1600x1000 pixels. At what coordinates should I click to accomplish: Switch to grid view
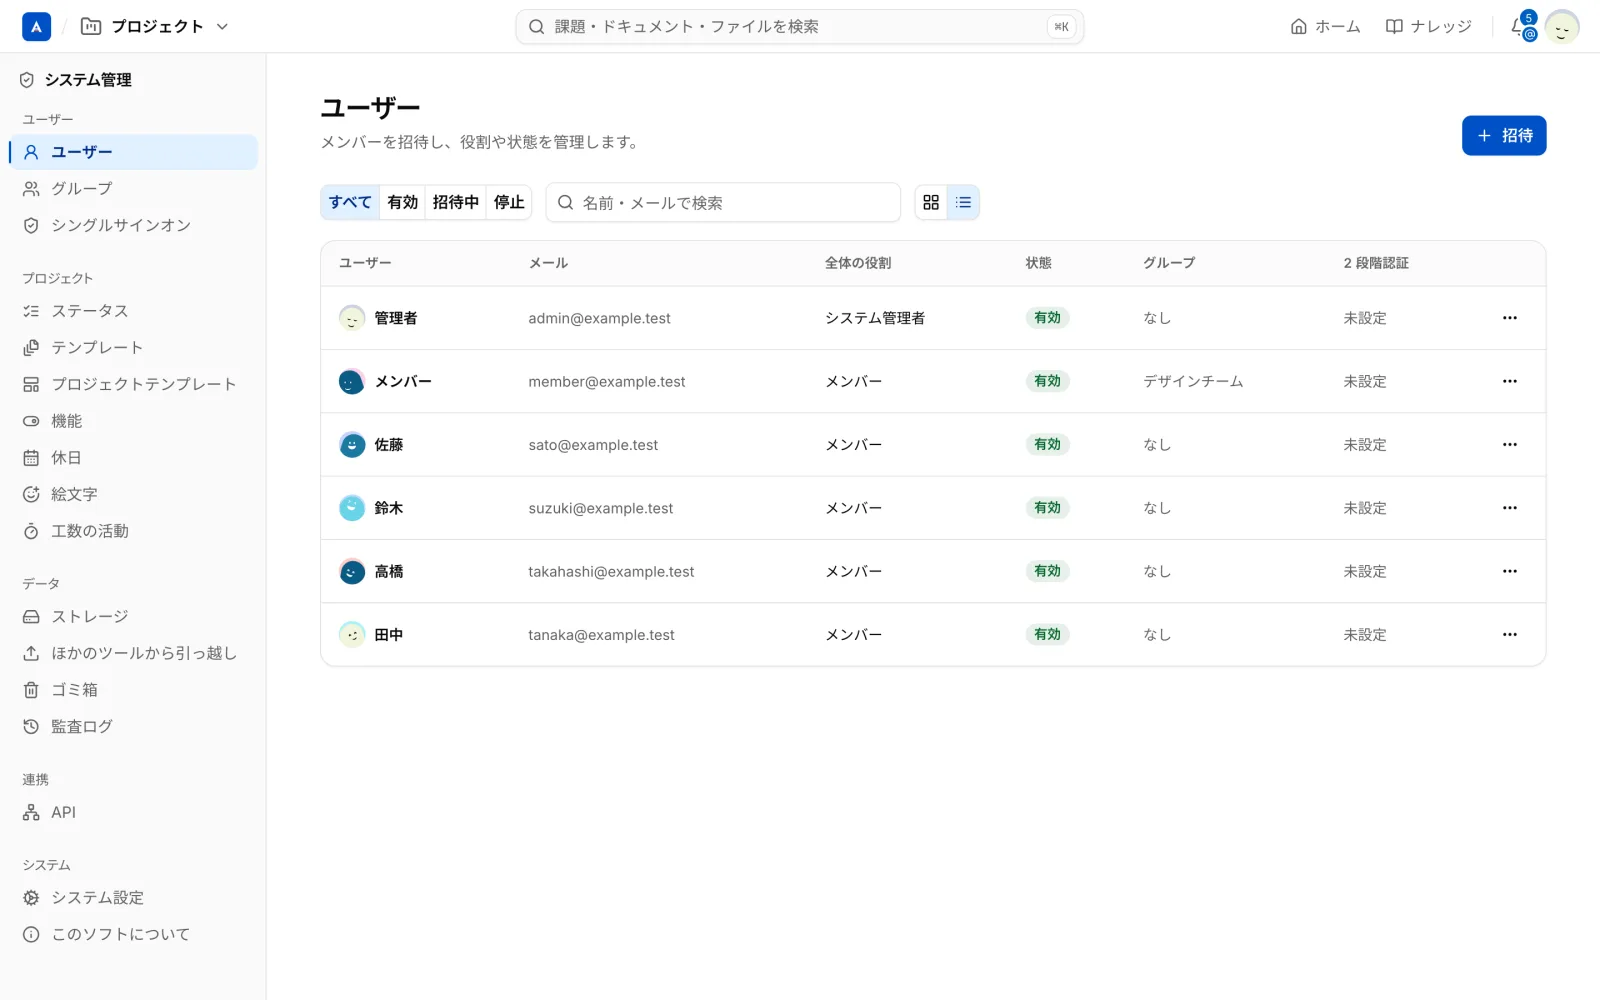pyautogui.click(x=931, y=203)
